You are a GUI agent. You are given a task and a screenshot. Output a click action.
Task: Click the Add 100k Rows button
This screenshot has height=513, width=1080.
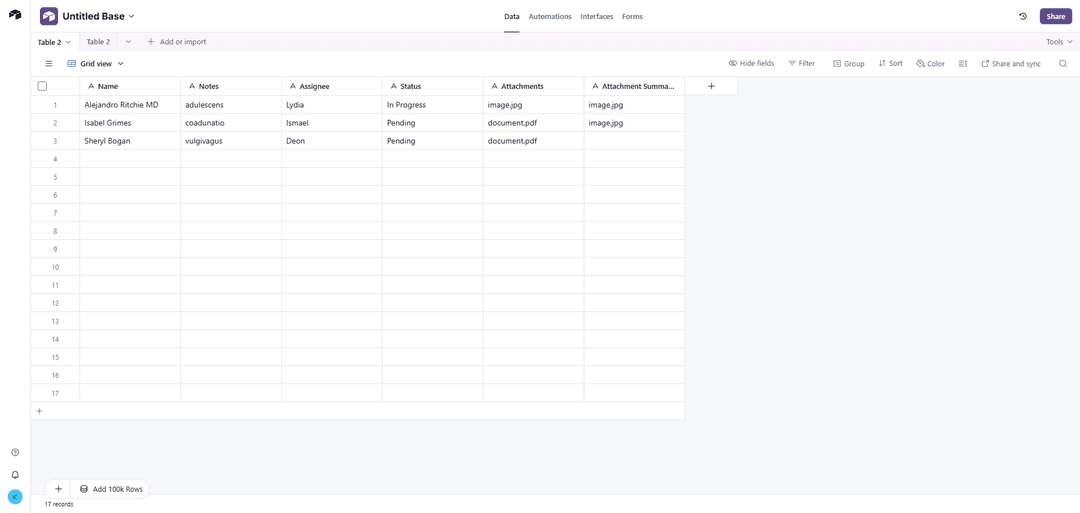[x=110, y=489]
